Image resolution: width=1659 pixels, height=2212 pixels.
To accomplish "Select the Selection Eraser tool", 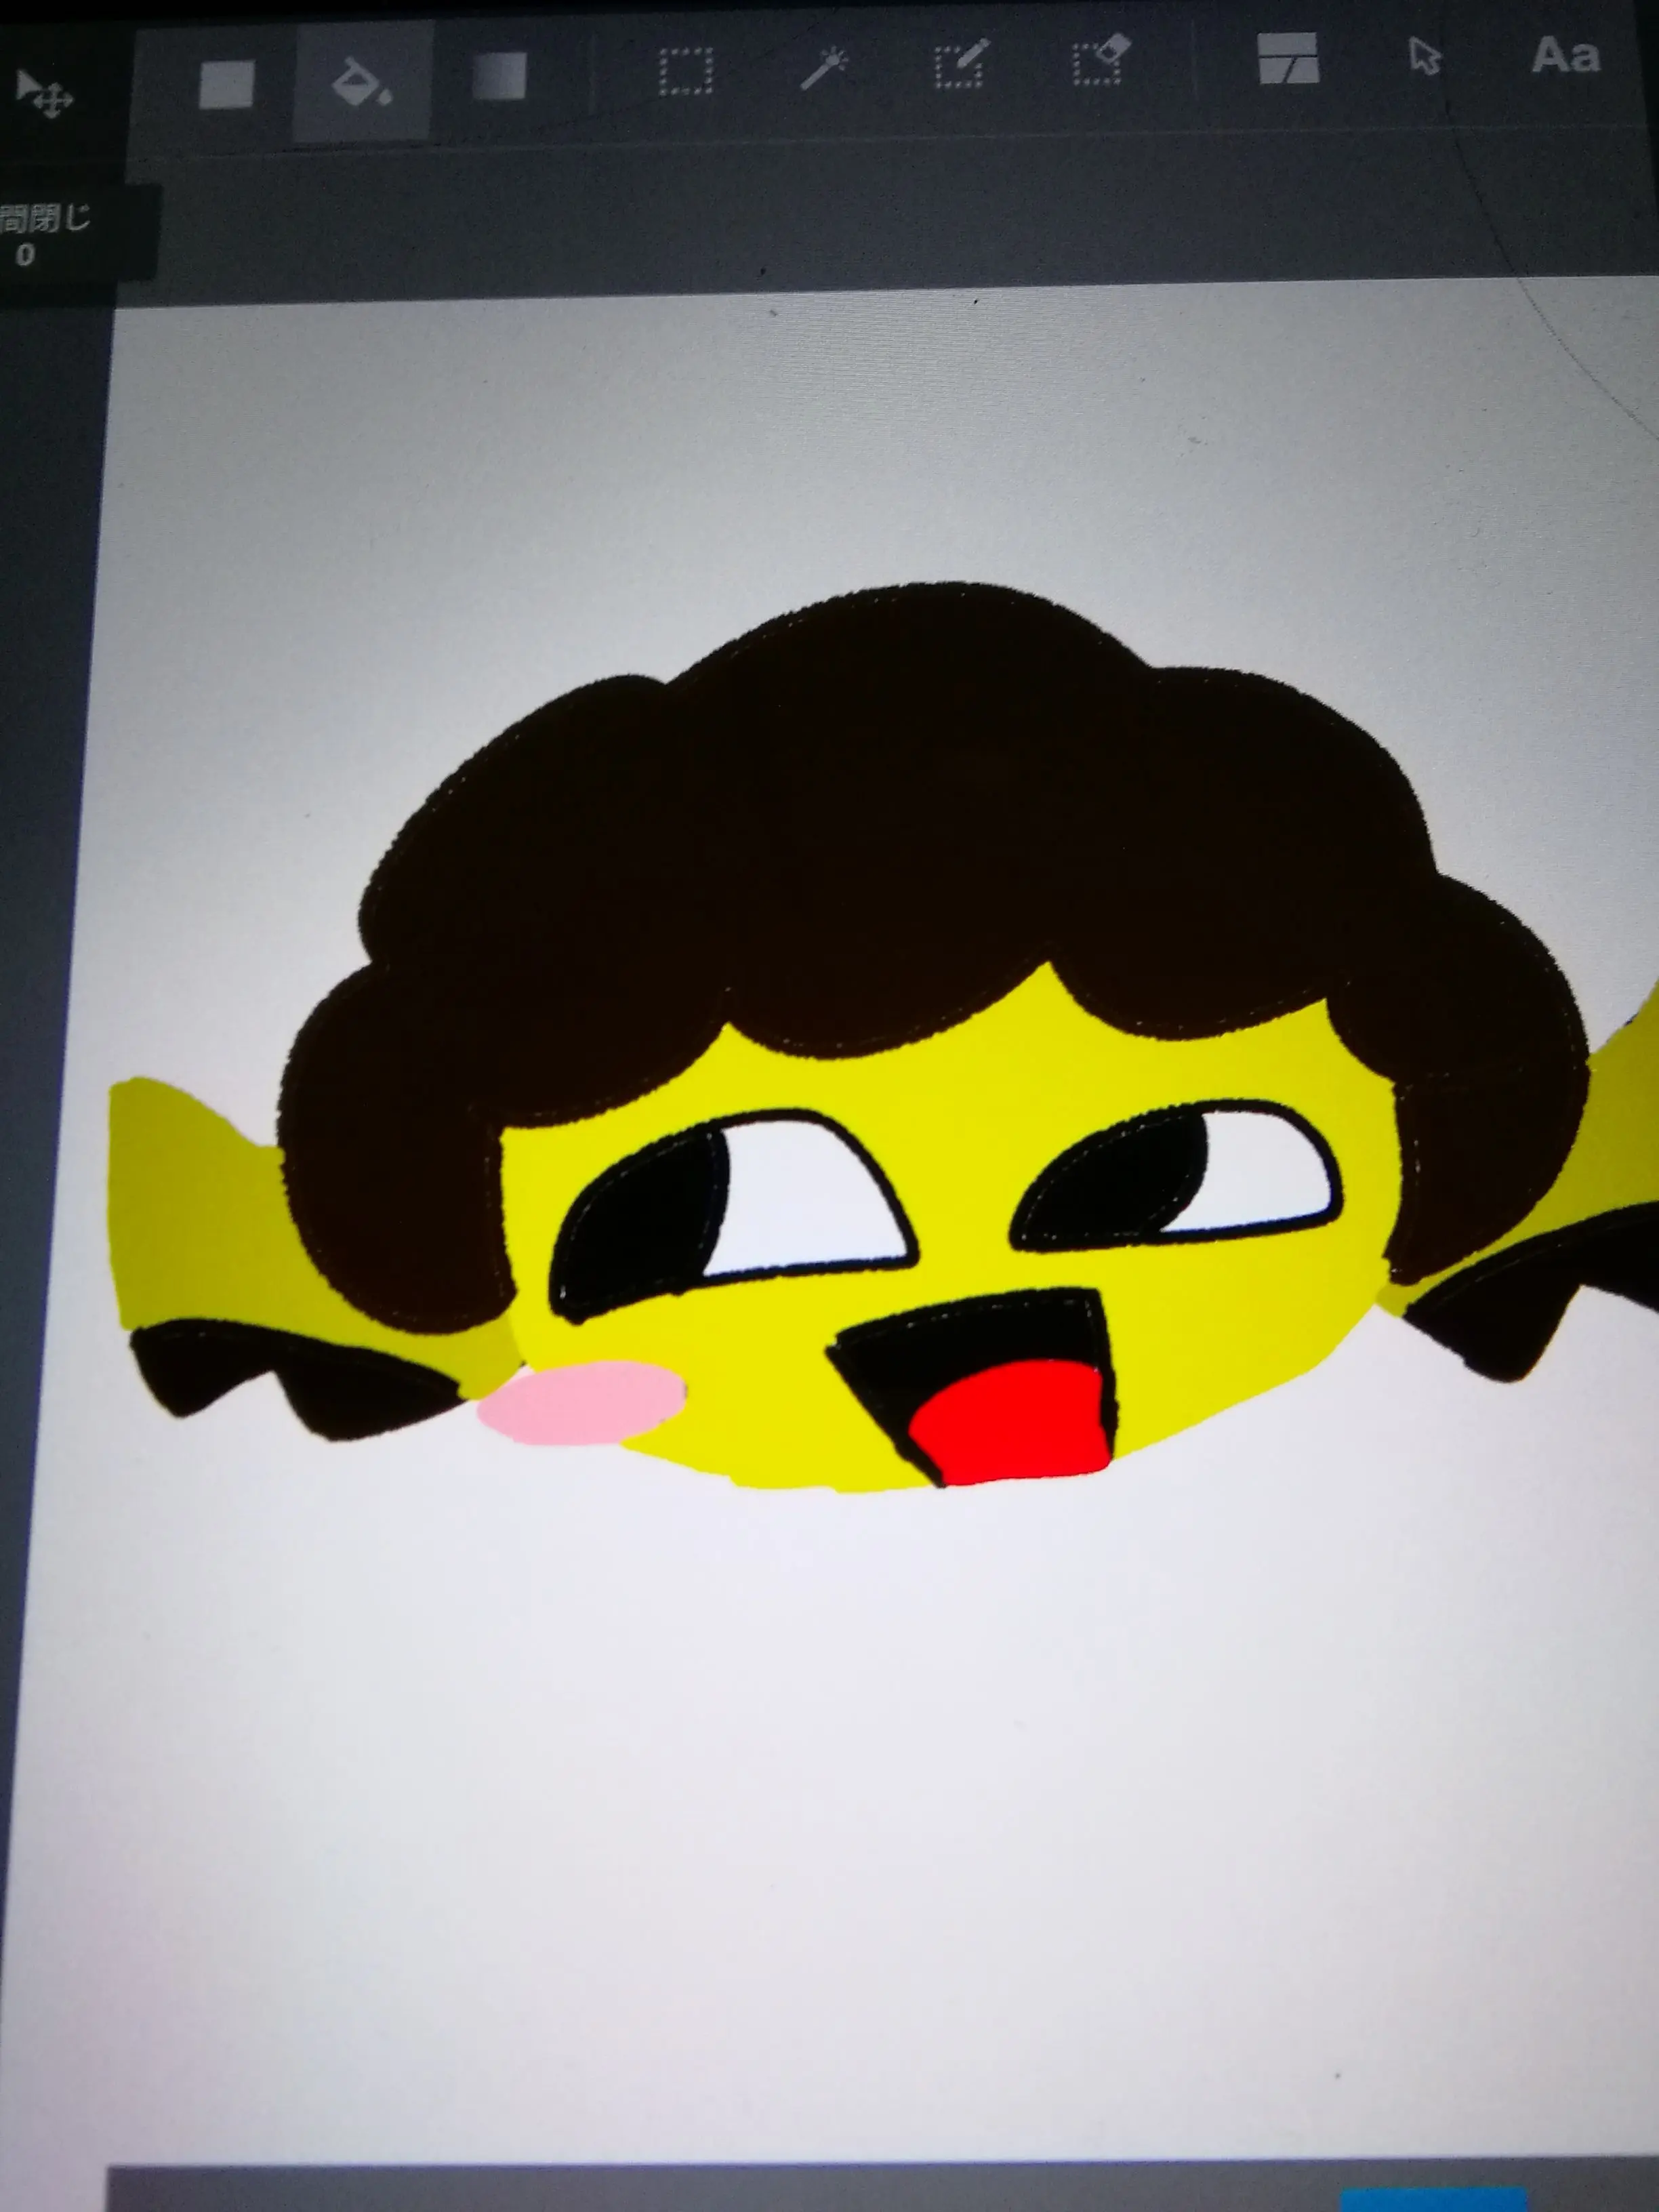I will coord(1102,60).
